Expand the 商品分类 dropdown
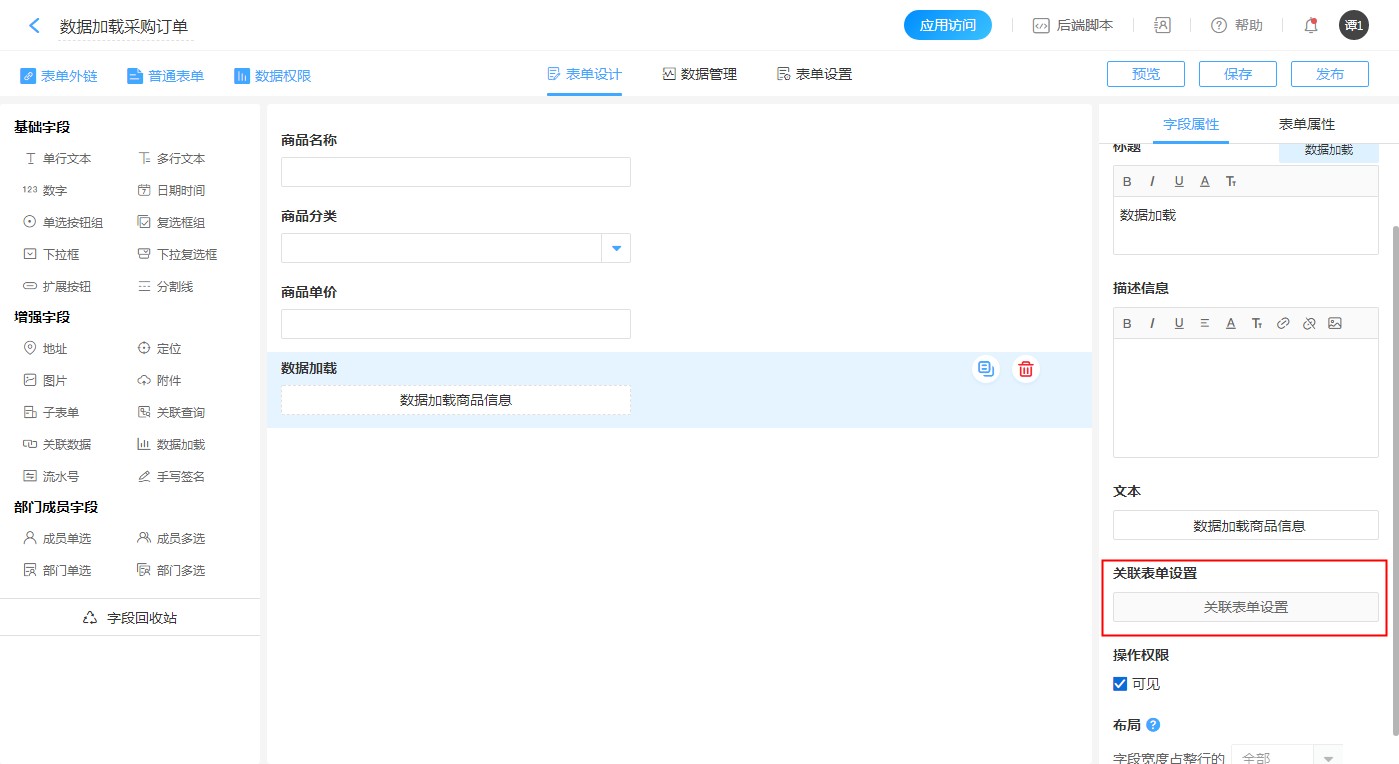 [x=616, y=248]
